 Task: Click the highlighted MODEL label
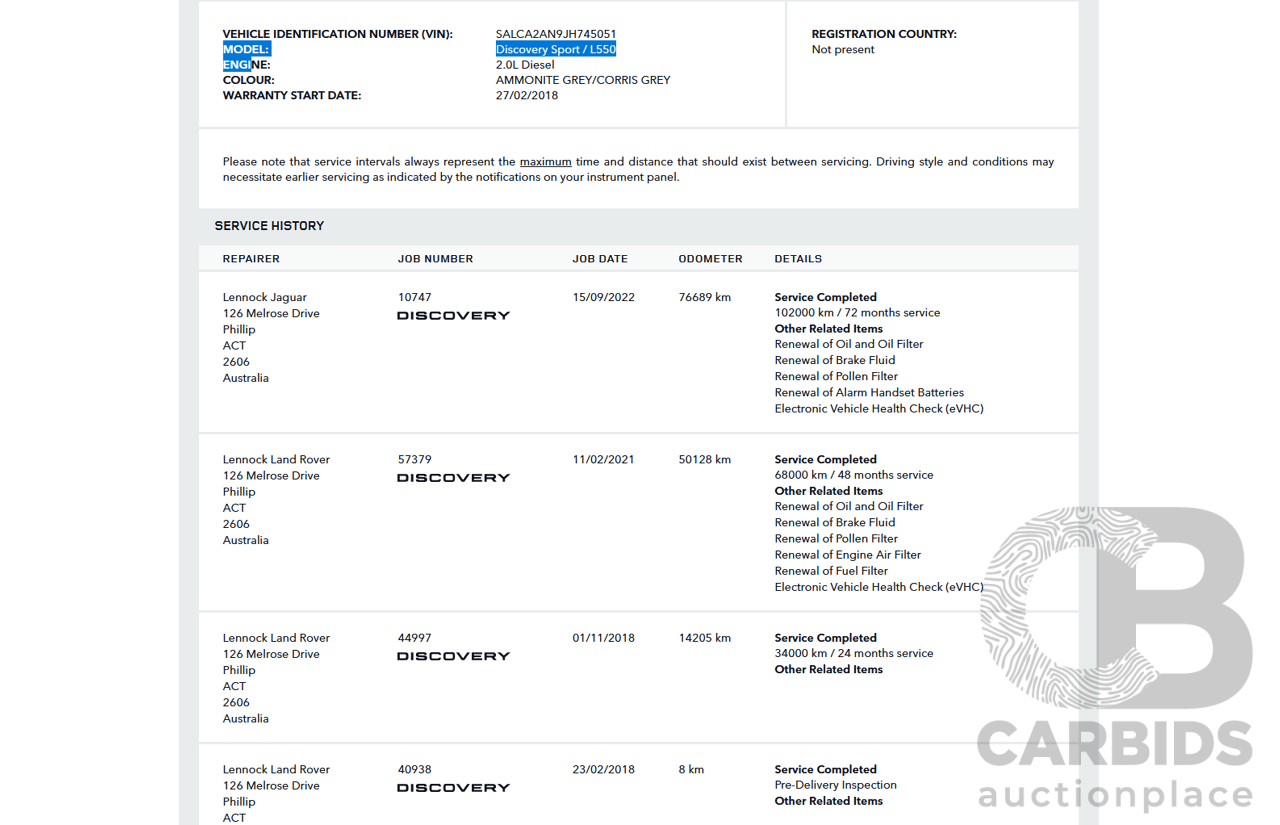[246, 50]
